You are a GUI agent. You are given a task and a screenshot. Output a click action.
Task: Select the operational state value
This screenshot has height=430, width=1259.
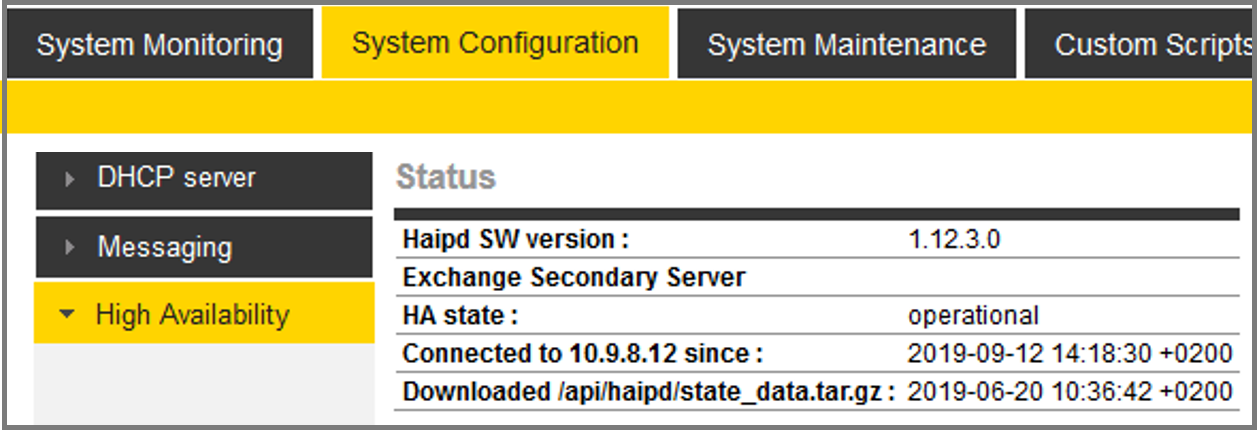point(973,315)
